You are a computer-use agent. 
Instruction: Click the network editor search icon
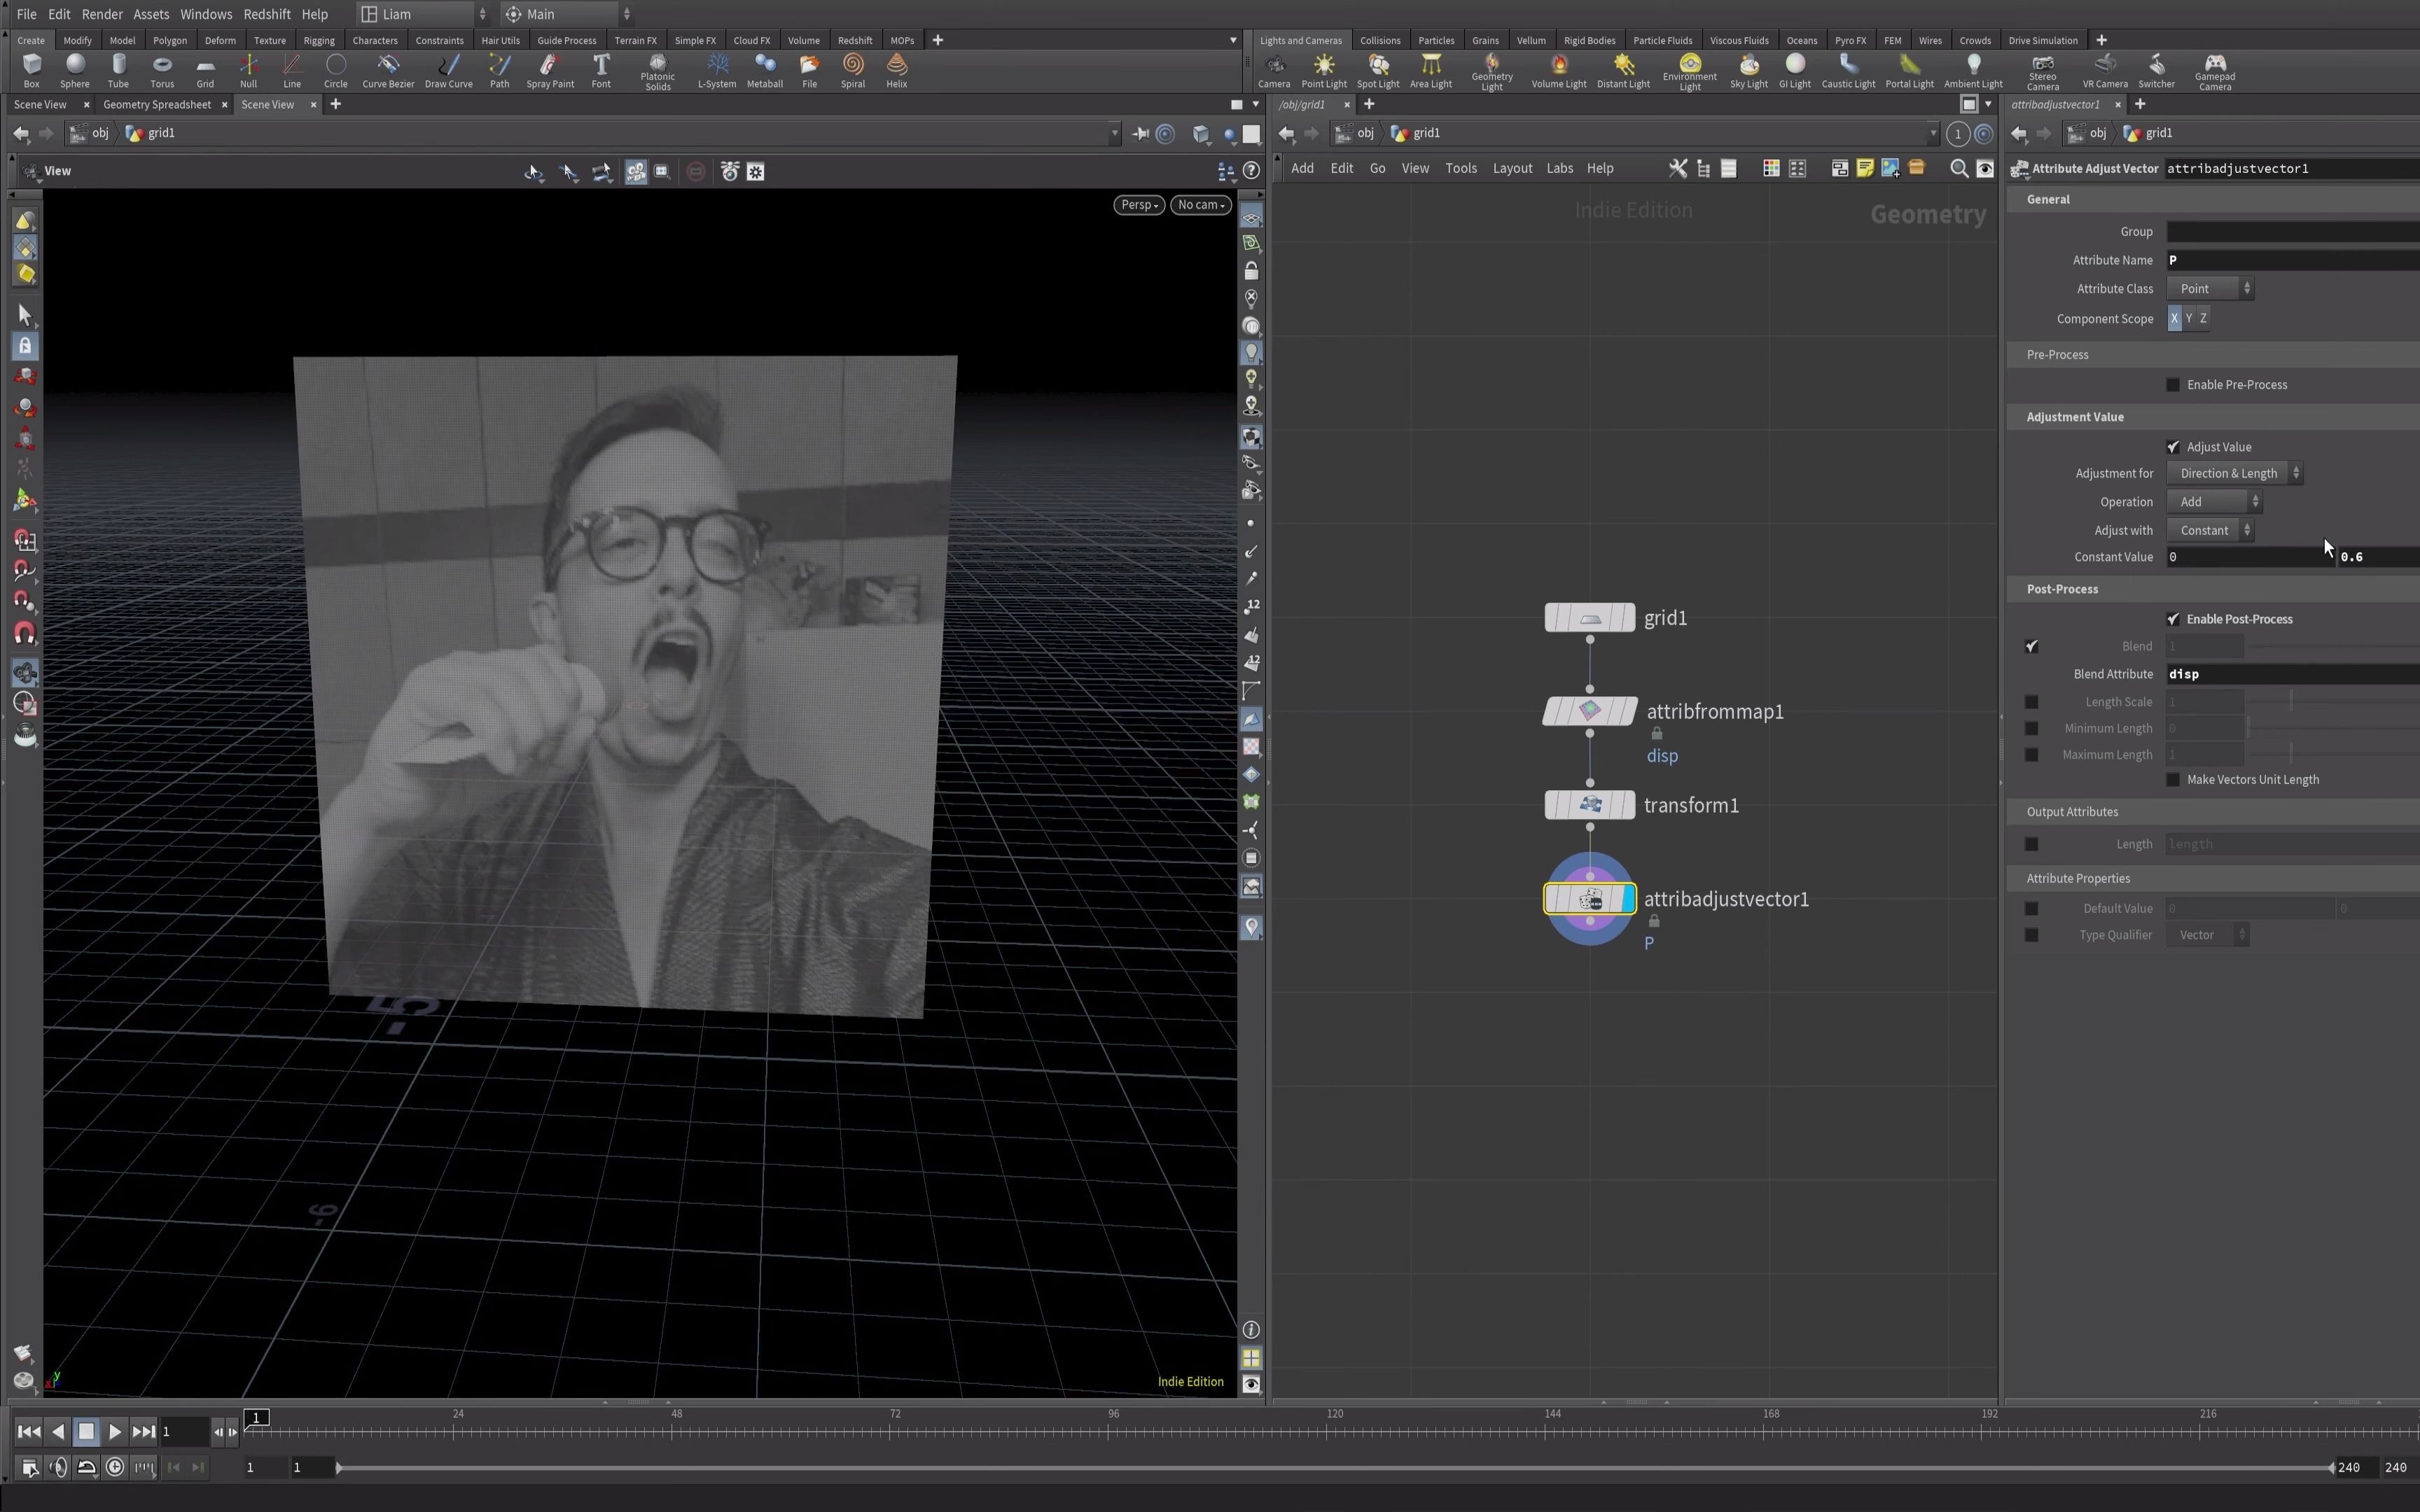click(1958, 169)
